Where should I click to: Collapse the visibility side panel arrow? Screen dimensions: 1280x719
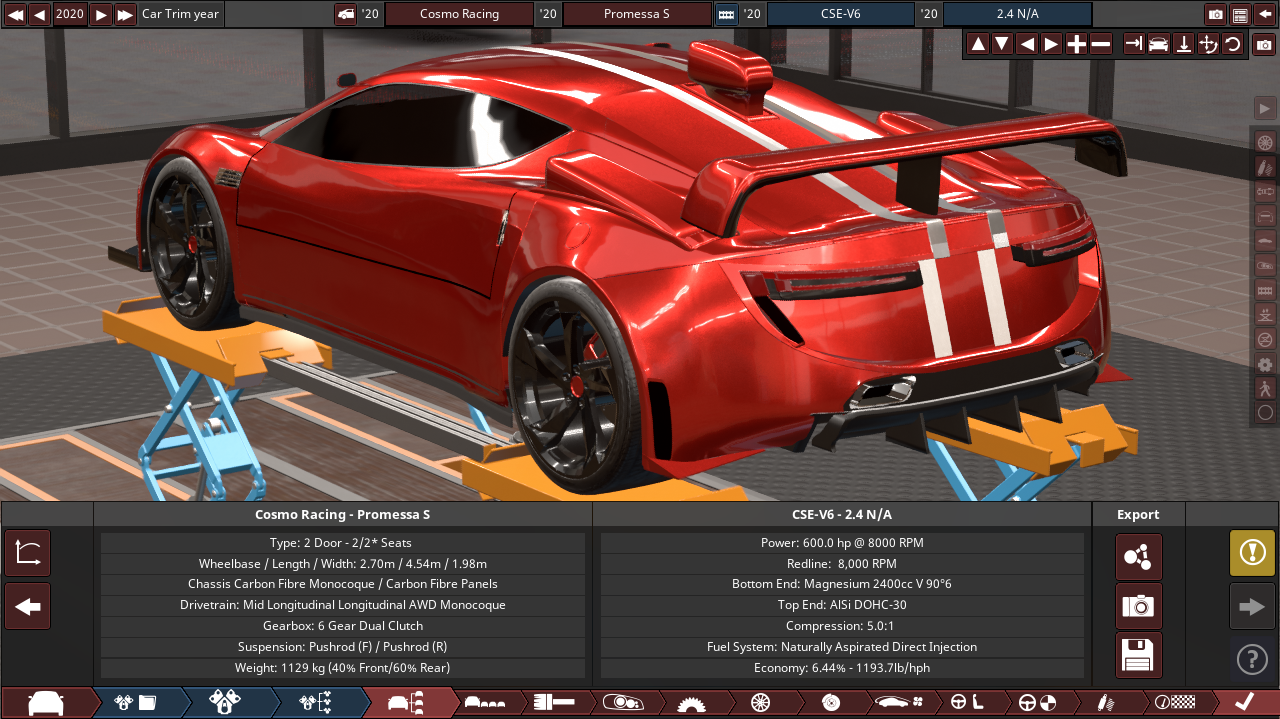click(1265, 108)
